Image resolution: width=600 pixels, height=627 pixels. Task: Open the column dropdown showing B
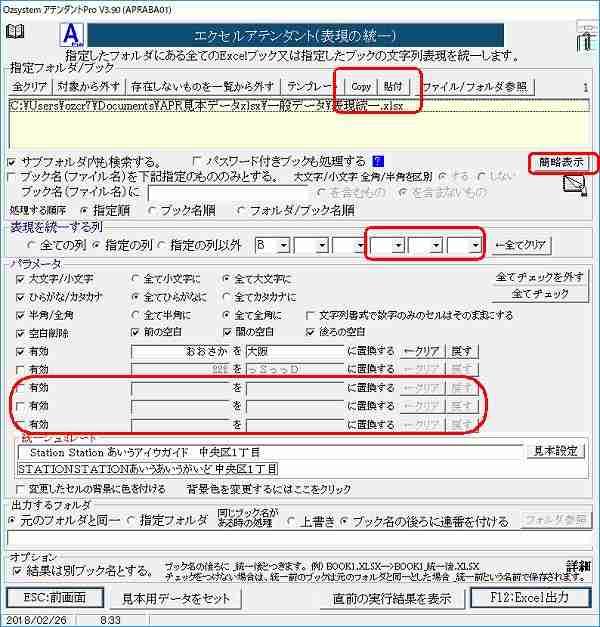click(x=284, y=245)
